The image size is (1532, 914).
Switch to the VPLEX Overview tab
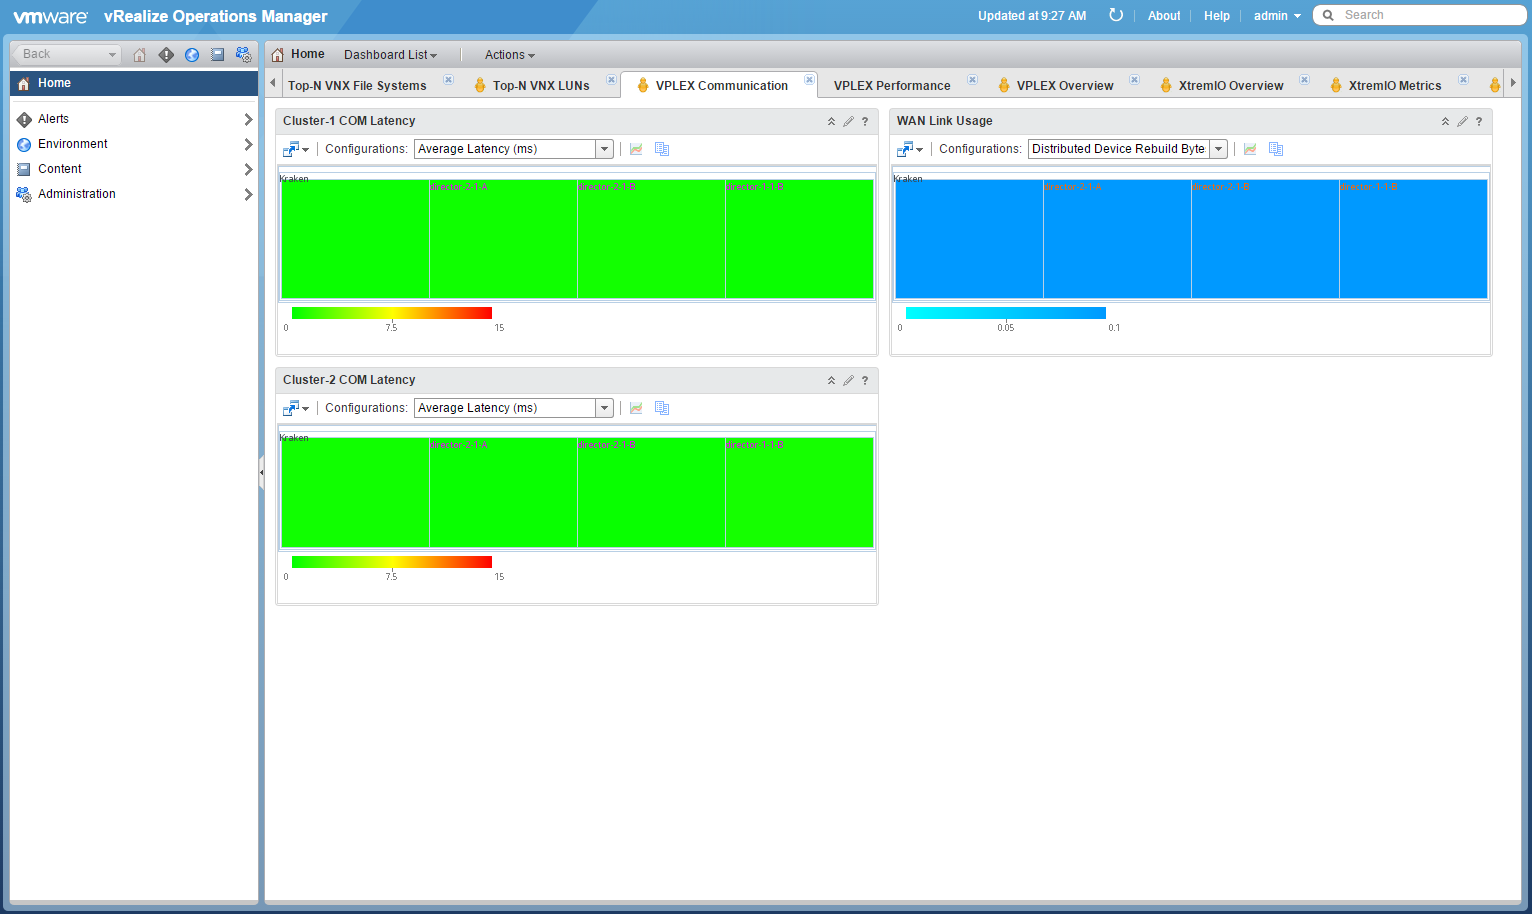tap(1065, 86)
